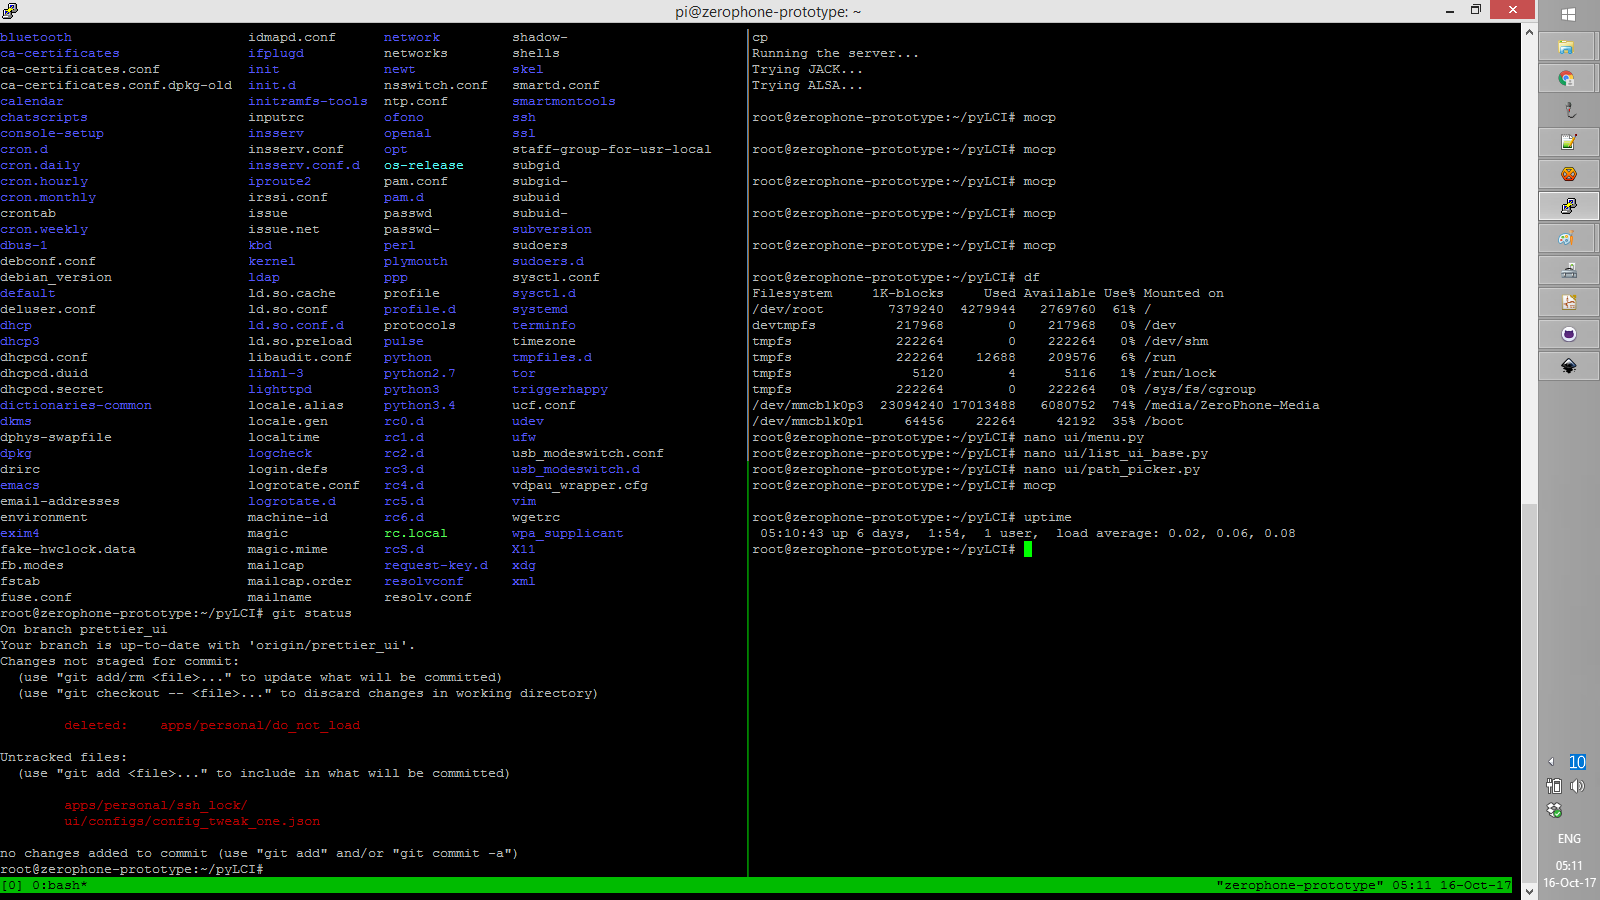Open File Explorer from the taskbar
Image resolution: width=1600 pixels, height=900 pixels.
[1567, 47]
